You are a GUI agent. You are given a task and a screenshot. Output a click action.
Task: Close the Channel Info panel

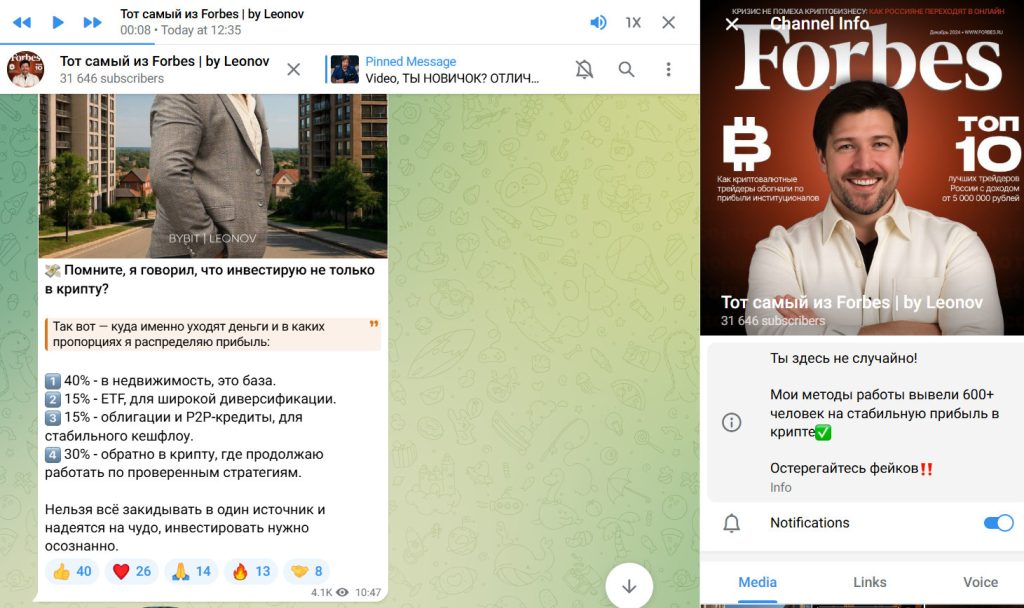tap(732, 24)
